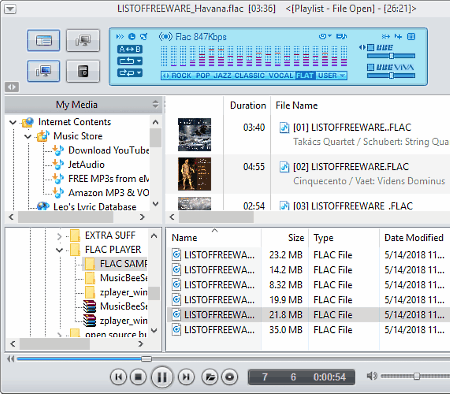This screenshot has height=394, width=450.
Task: Click the portable player device button
Action: pyautogui.click(x=83, y=71)
